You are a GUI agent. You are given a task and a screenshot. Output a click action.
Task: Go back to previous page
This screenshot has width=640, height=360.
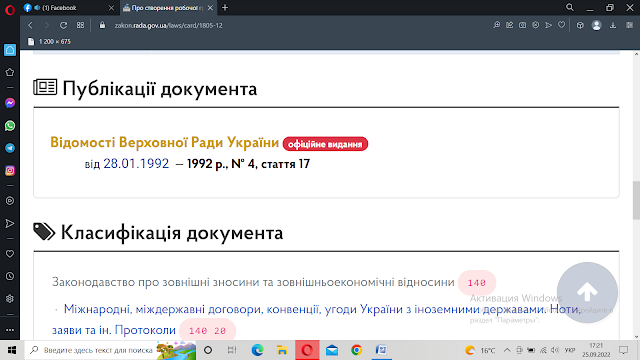[x=31, y=25]
